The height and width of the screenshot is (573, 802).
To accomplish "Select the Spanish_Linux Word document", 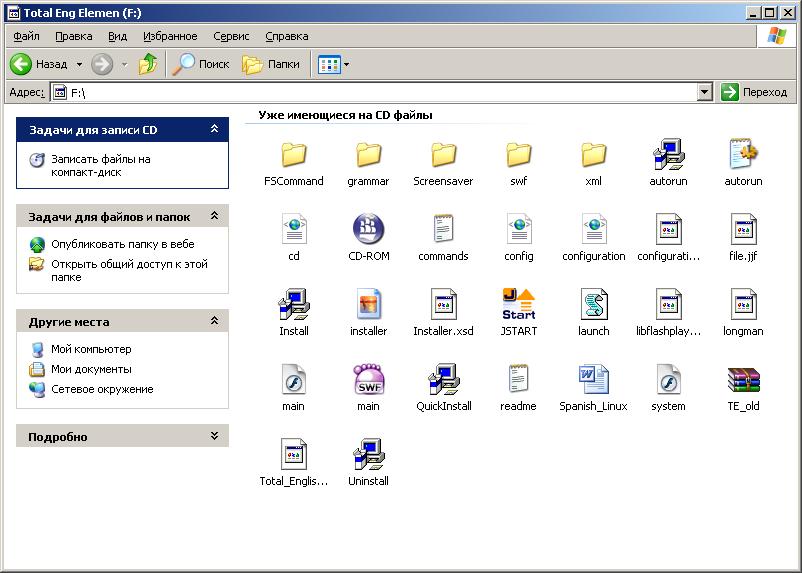I will point(593,379).
